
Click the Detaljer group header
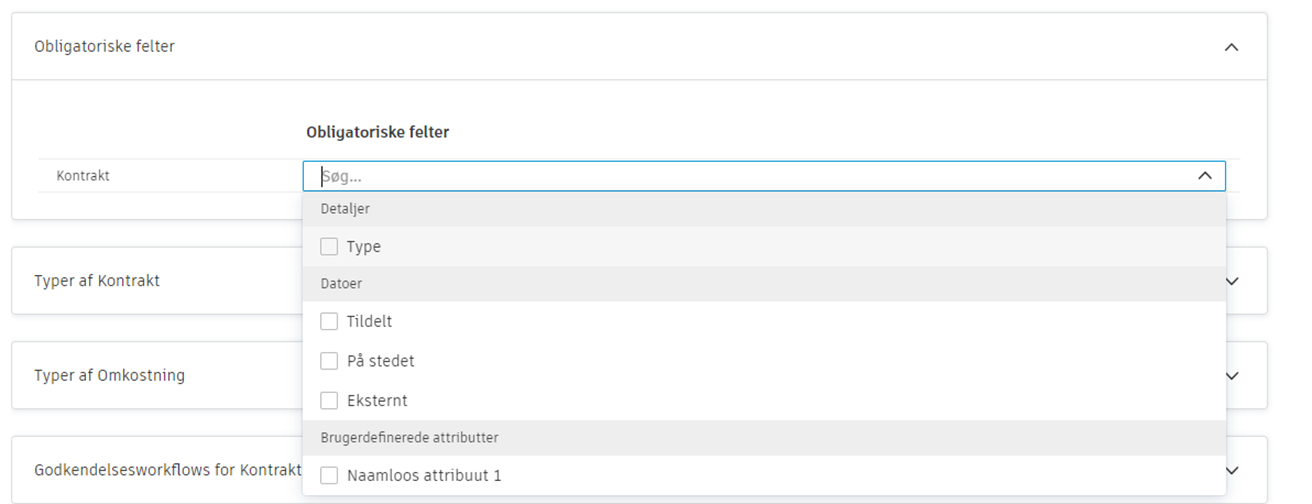click(x=344, y=209)
